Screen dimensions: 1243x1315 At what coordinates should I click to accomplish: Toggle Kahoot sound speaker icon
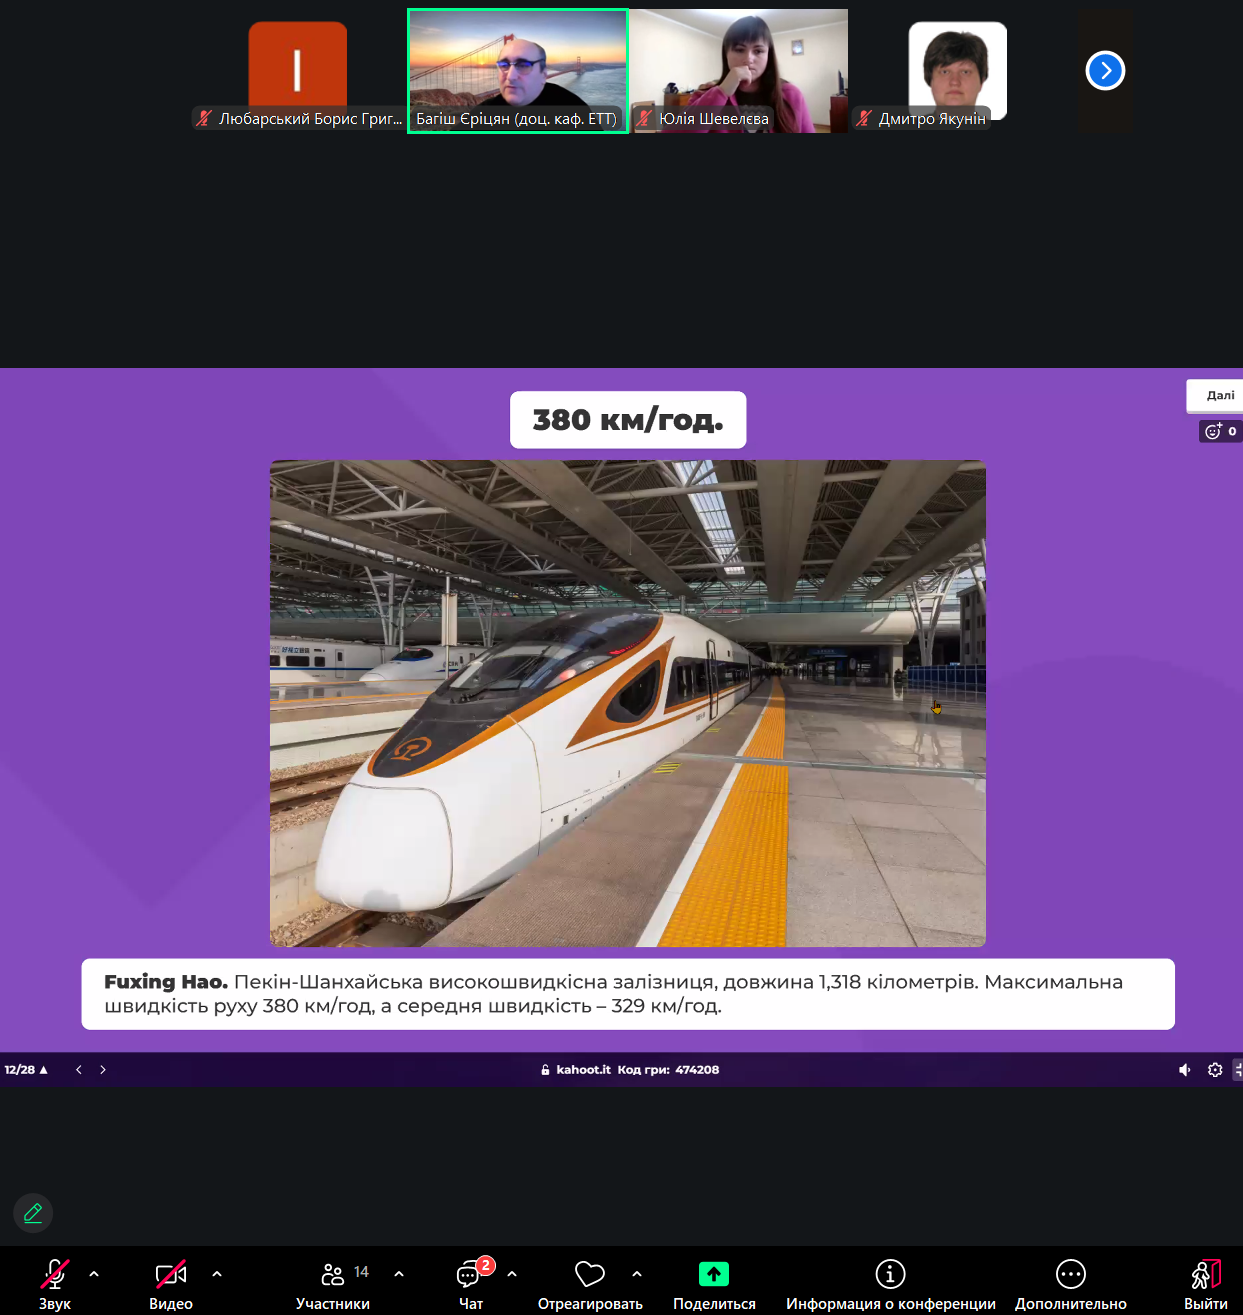tap(1185, 1070)
